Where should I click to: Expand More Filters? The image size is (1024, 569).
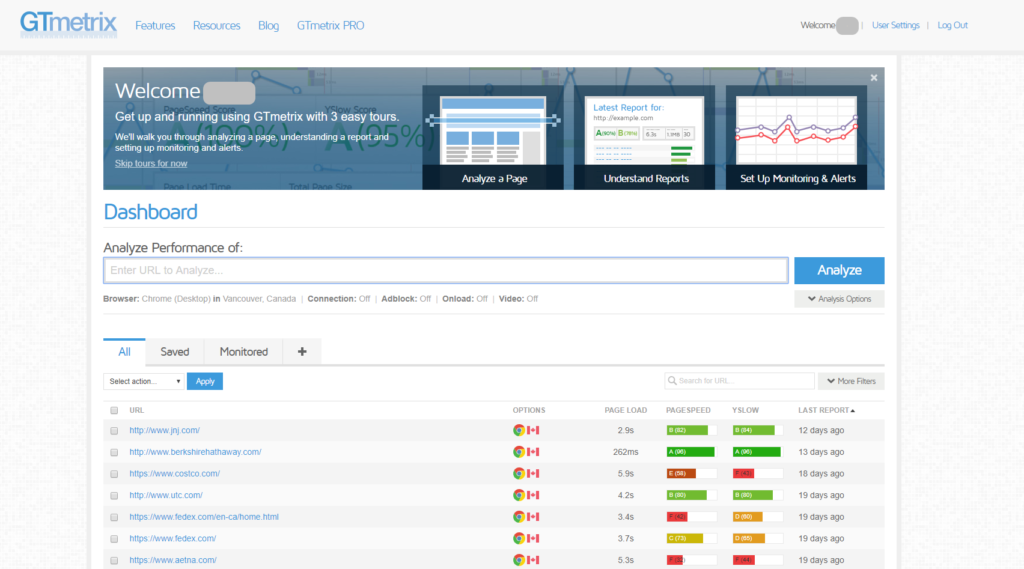tap(851, 381)
